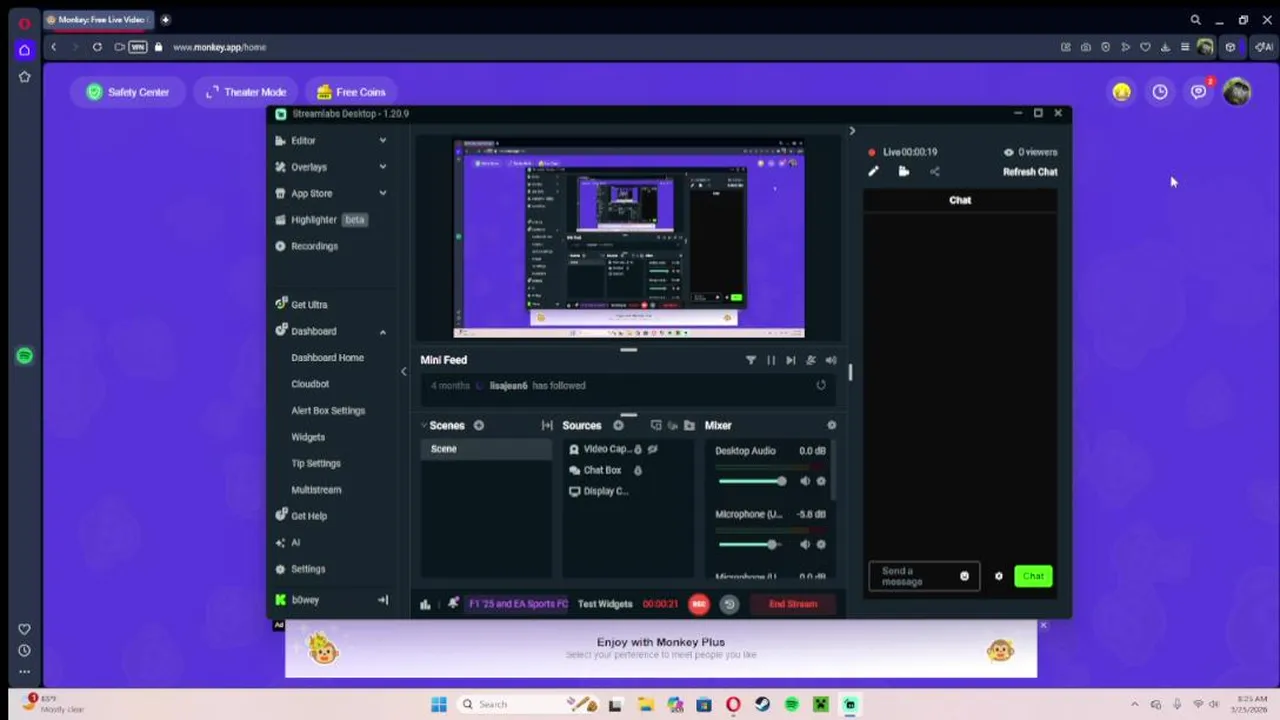This screenshot has height=720, width=1280.
Task: Open Desktop Audio settings gear
Action: click(x=821, y=482)
